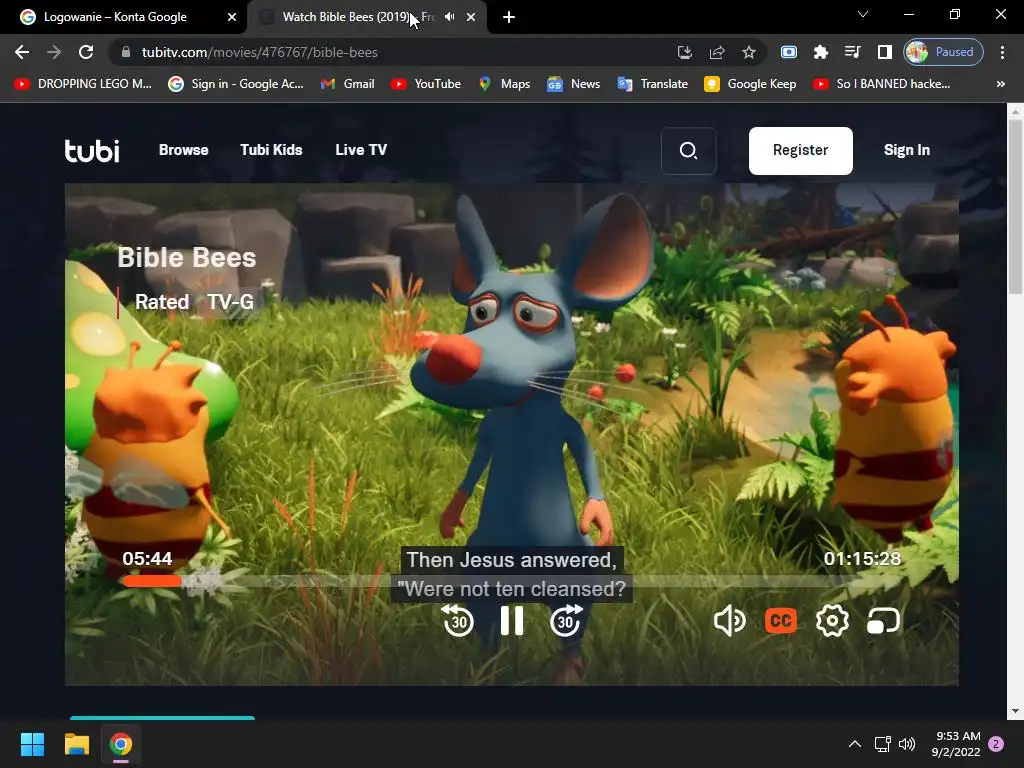
Task: Click the 05:44 elapsed time
Action: pyautogui.click(x=148, y=558)
